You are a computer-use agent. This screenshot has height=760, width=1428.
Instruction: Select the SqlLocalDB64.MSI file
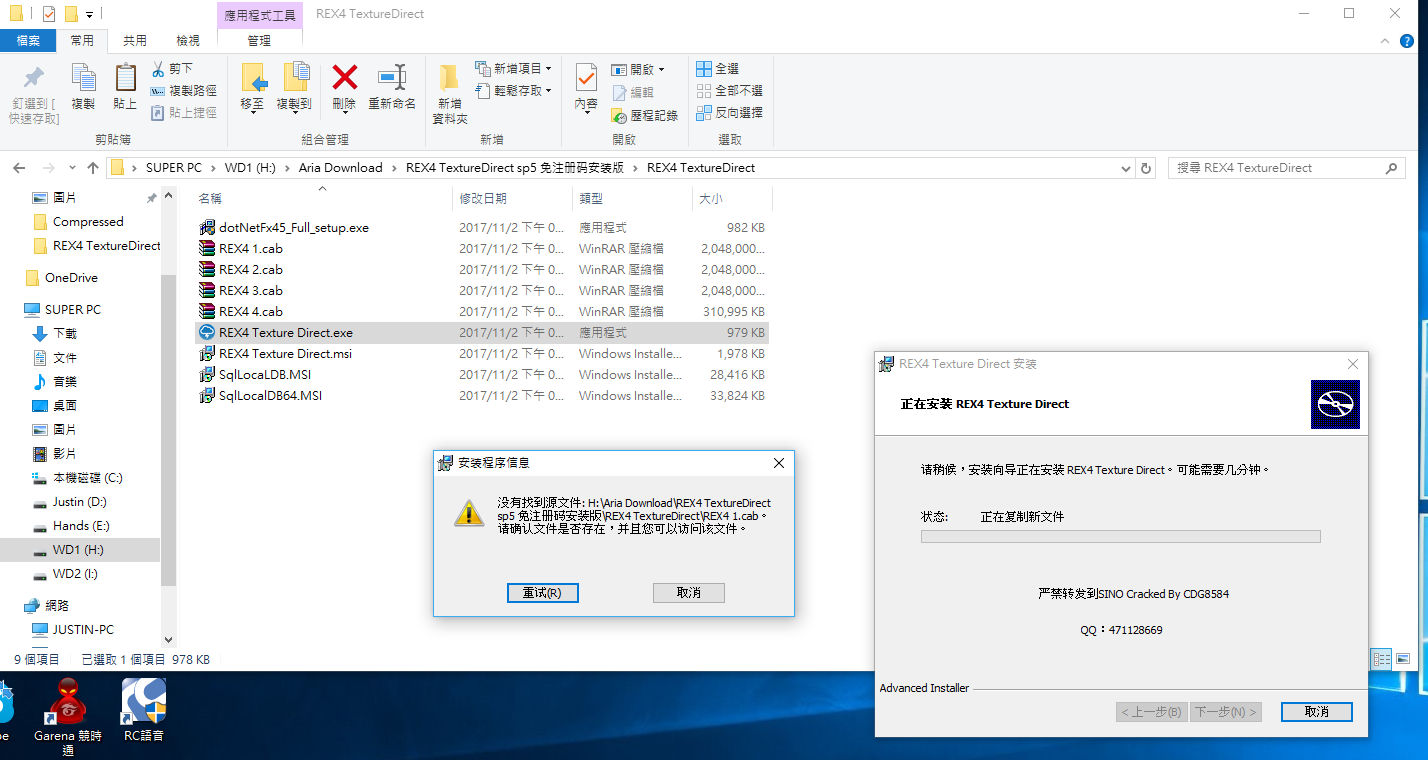point(271,396)
